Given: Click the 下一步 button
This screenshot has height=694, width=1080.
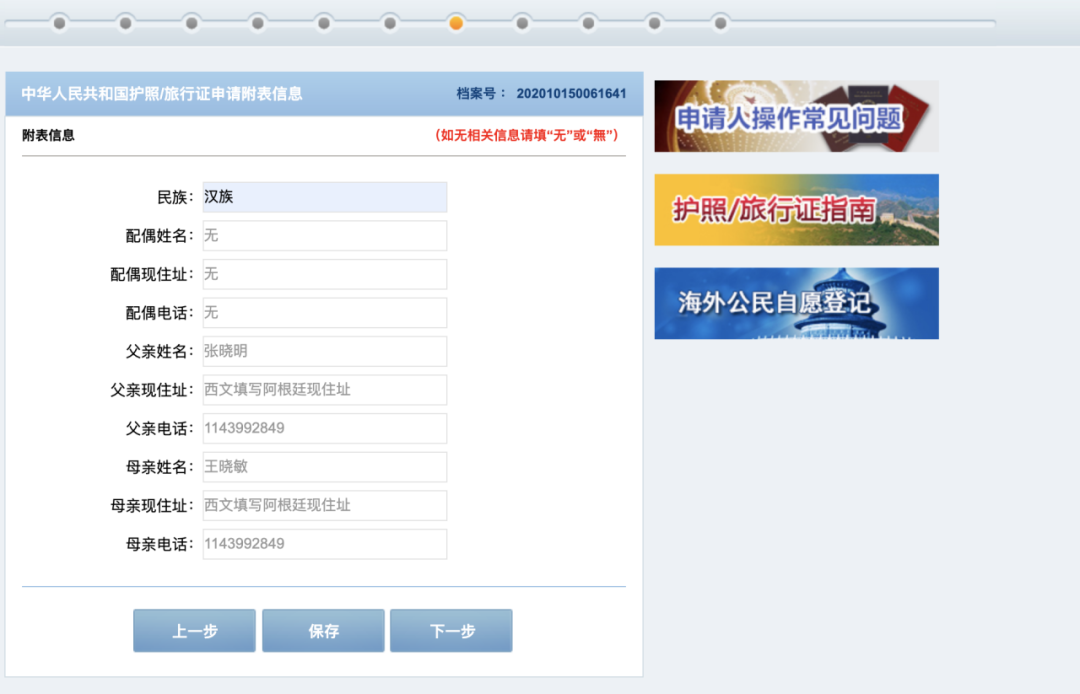Looking at the screenshot, I should point(451,630).
